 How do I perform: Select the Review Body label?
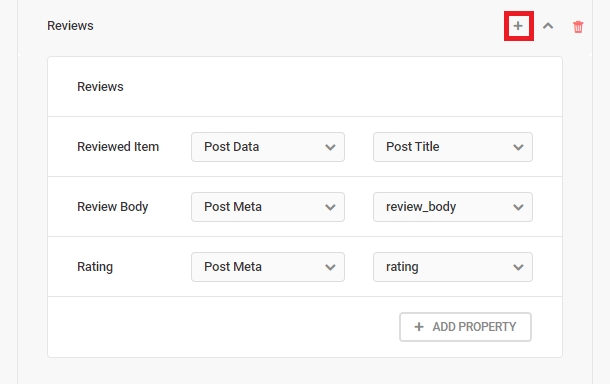coord(112,207)
